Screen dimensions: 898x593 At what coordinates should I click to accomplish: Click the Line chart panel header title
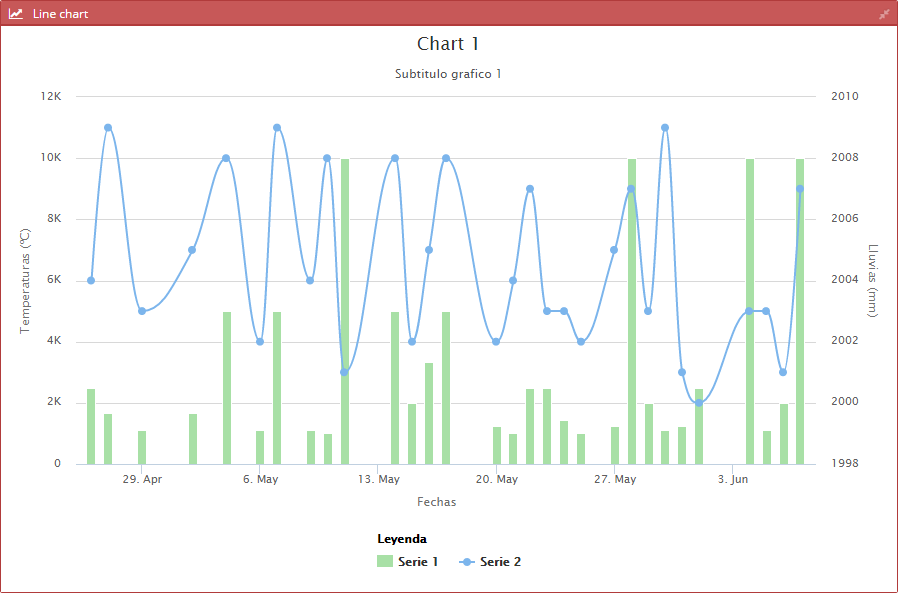tap(60, 14)
